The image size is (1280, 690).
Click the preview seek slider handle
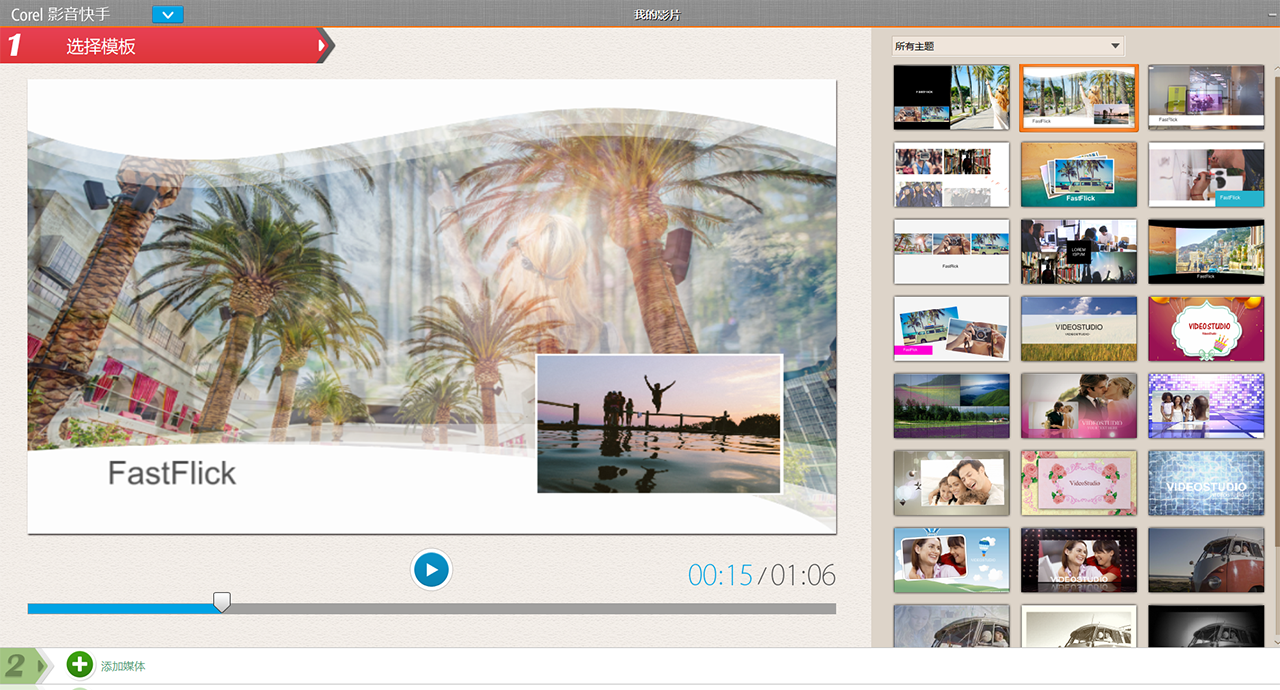(222, 602)
